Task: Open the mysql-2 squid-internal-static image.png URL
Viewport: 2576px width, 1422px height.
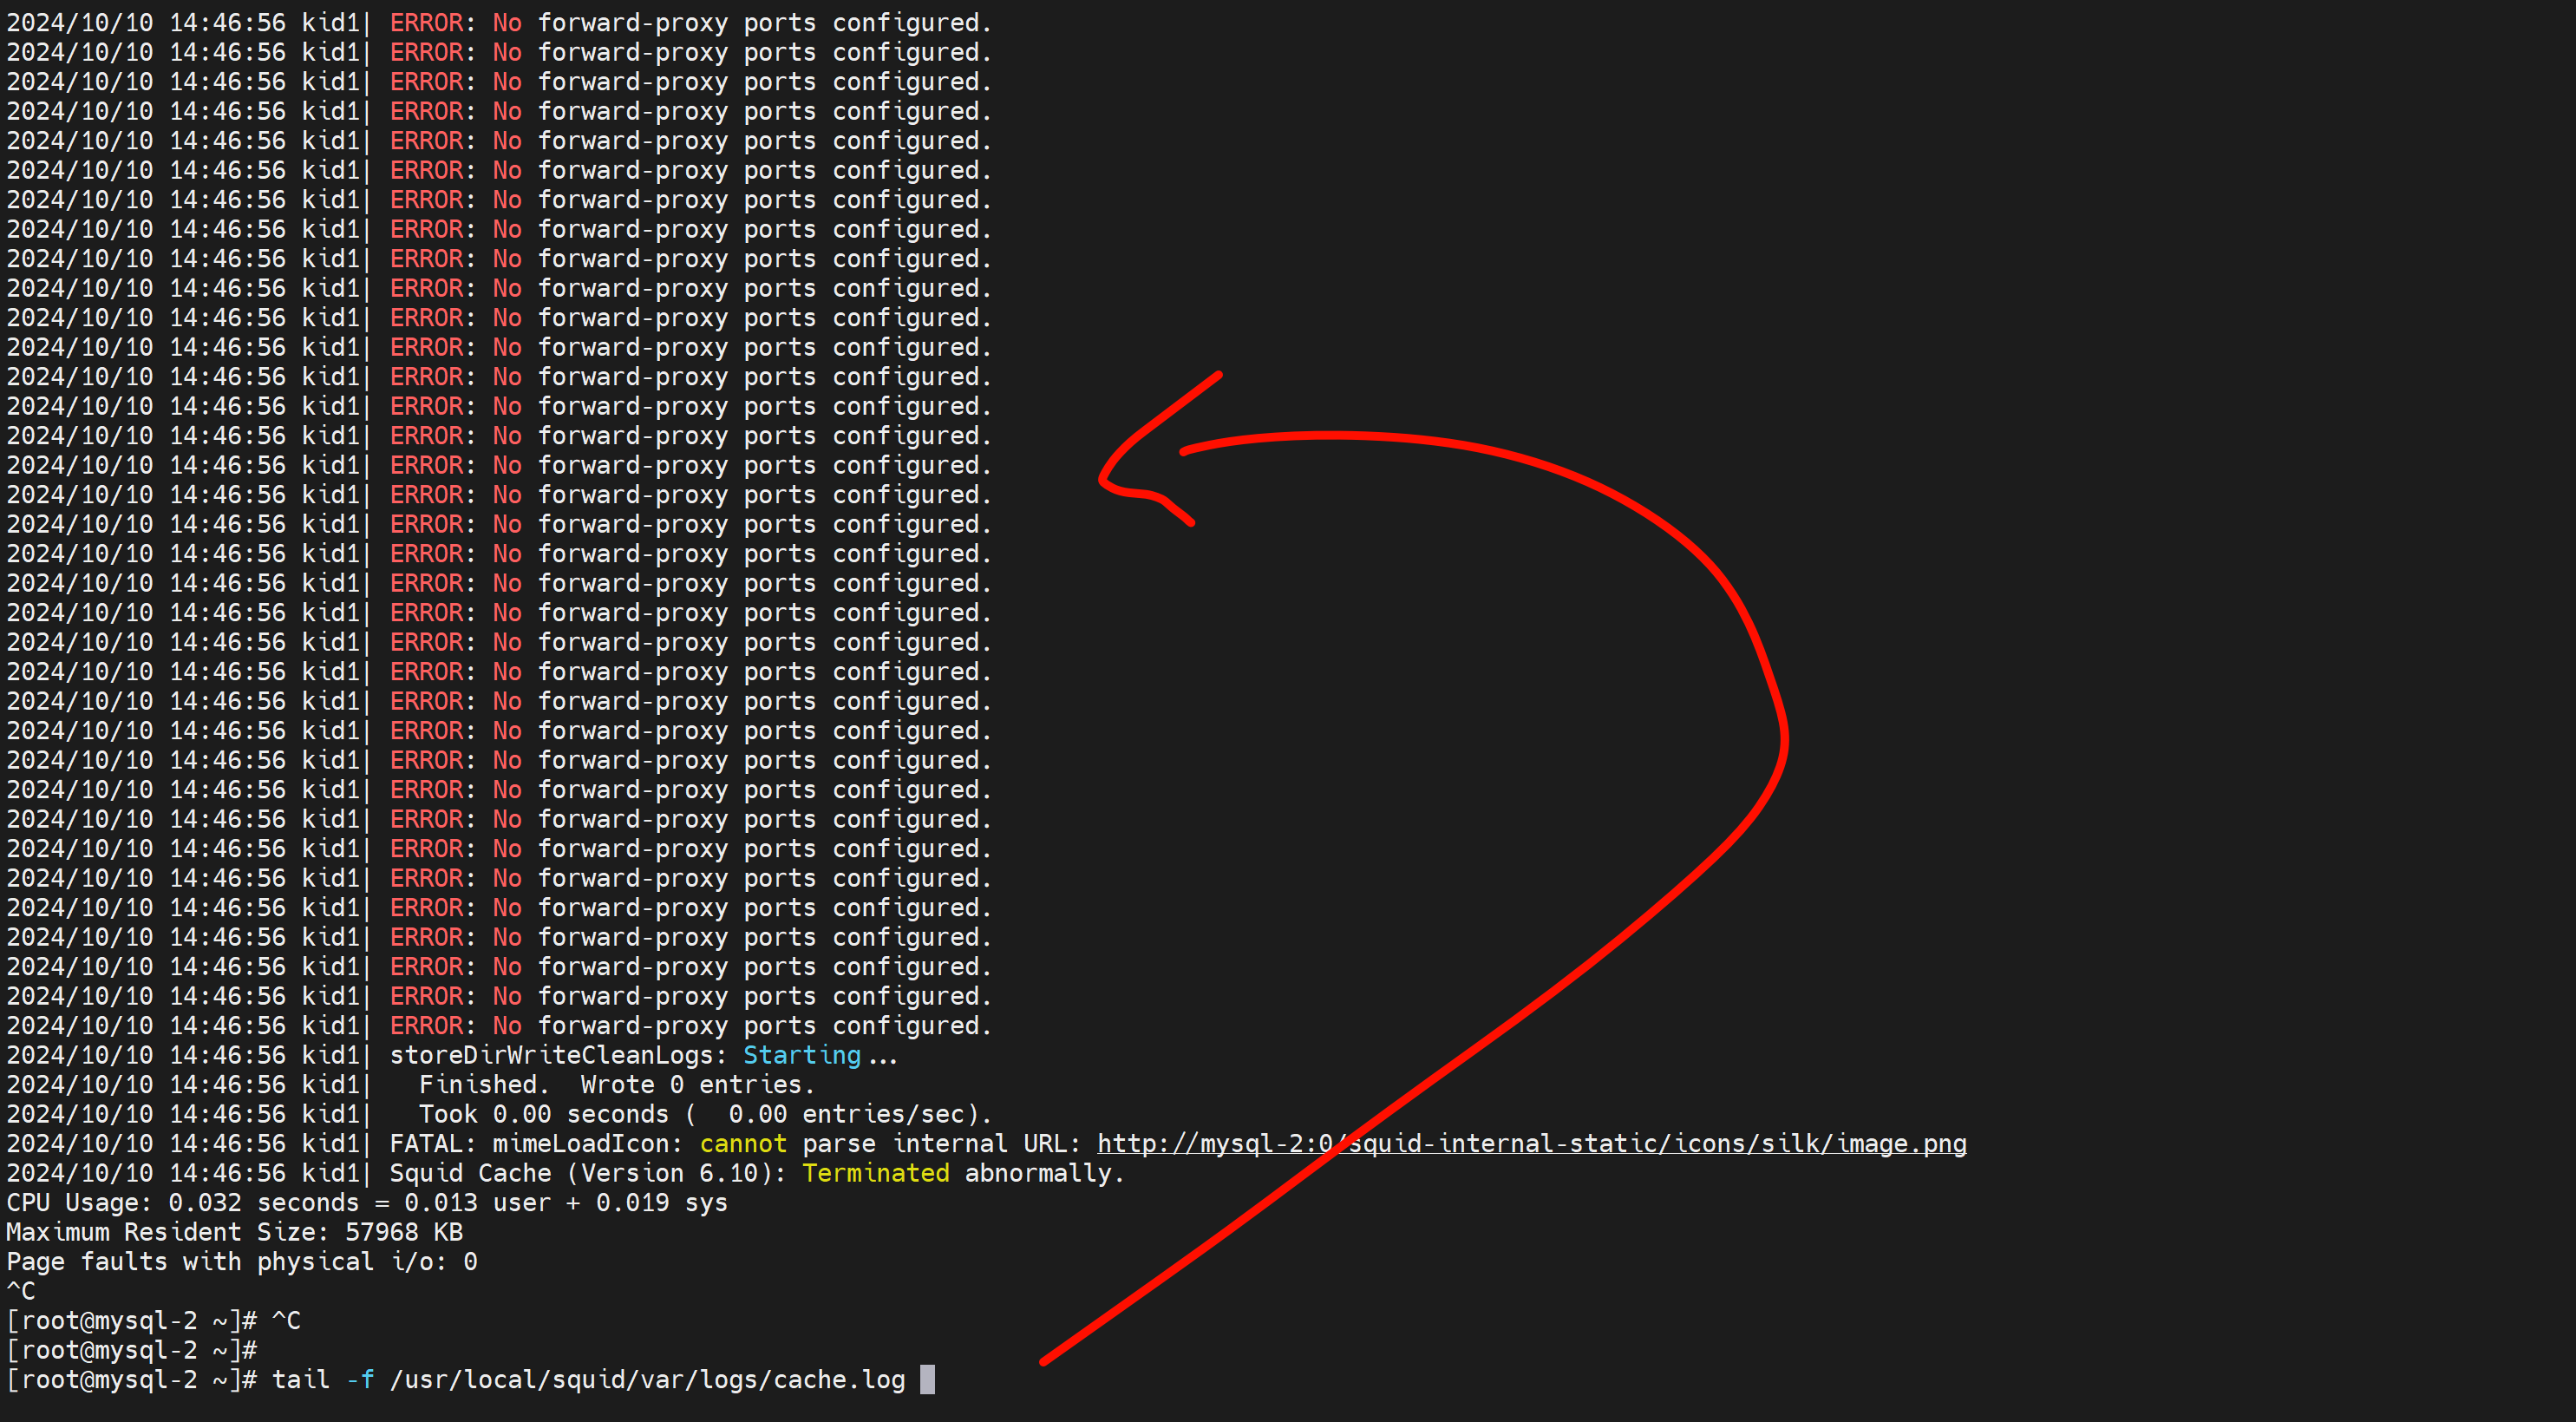Action: click(1600, 1144)
